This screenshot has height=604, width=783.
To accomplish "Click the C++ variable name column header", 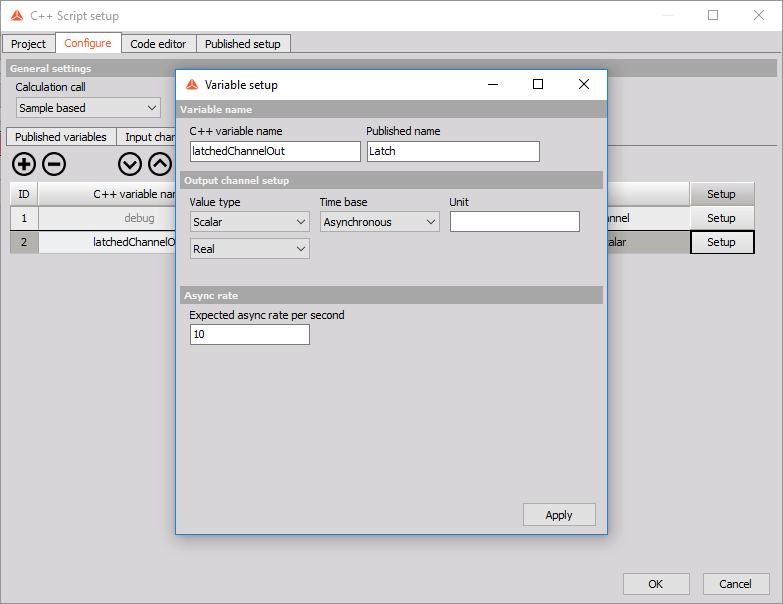I will (107, 194).
